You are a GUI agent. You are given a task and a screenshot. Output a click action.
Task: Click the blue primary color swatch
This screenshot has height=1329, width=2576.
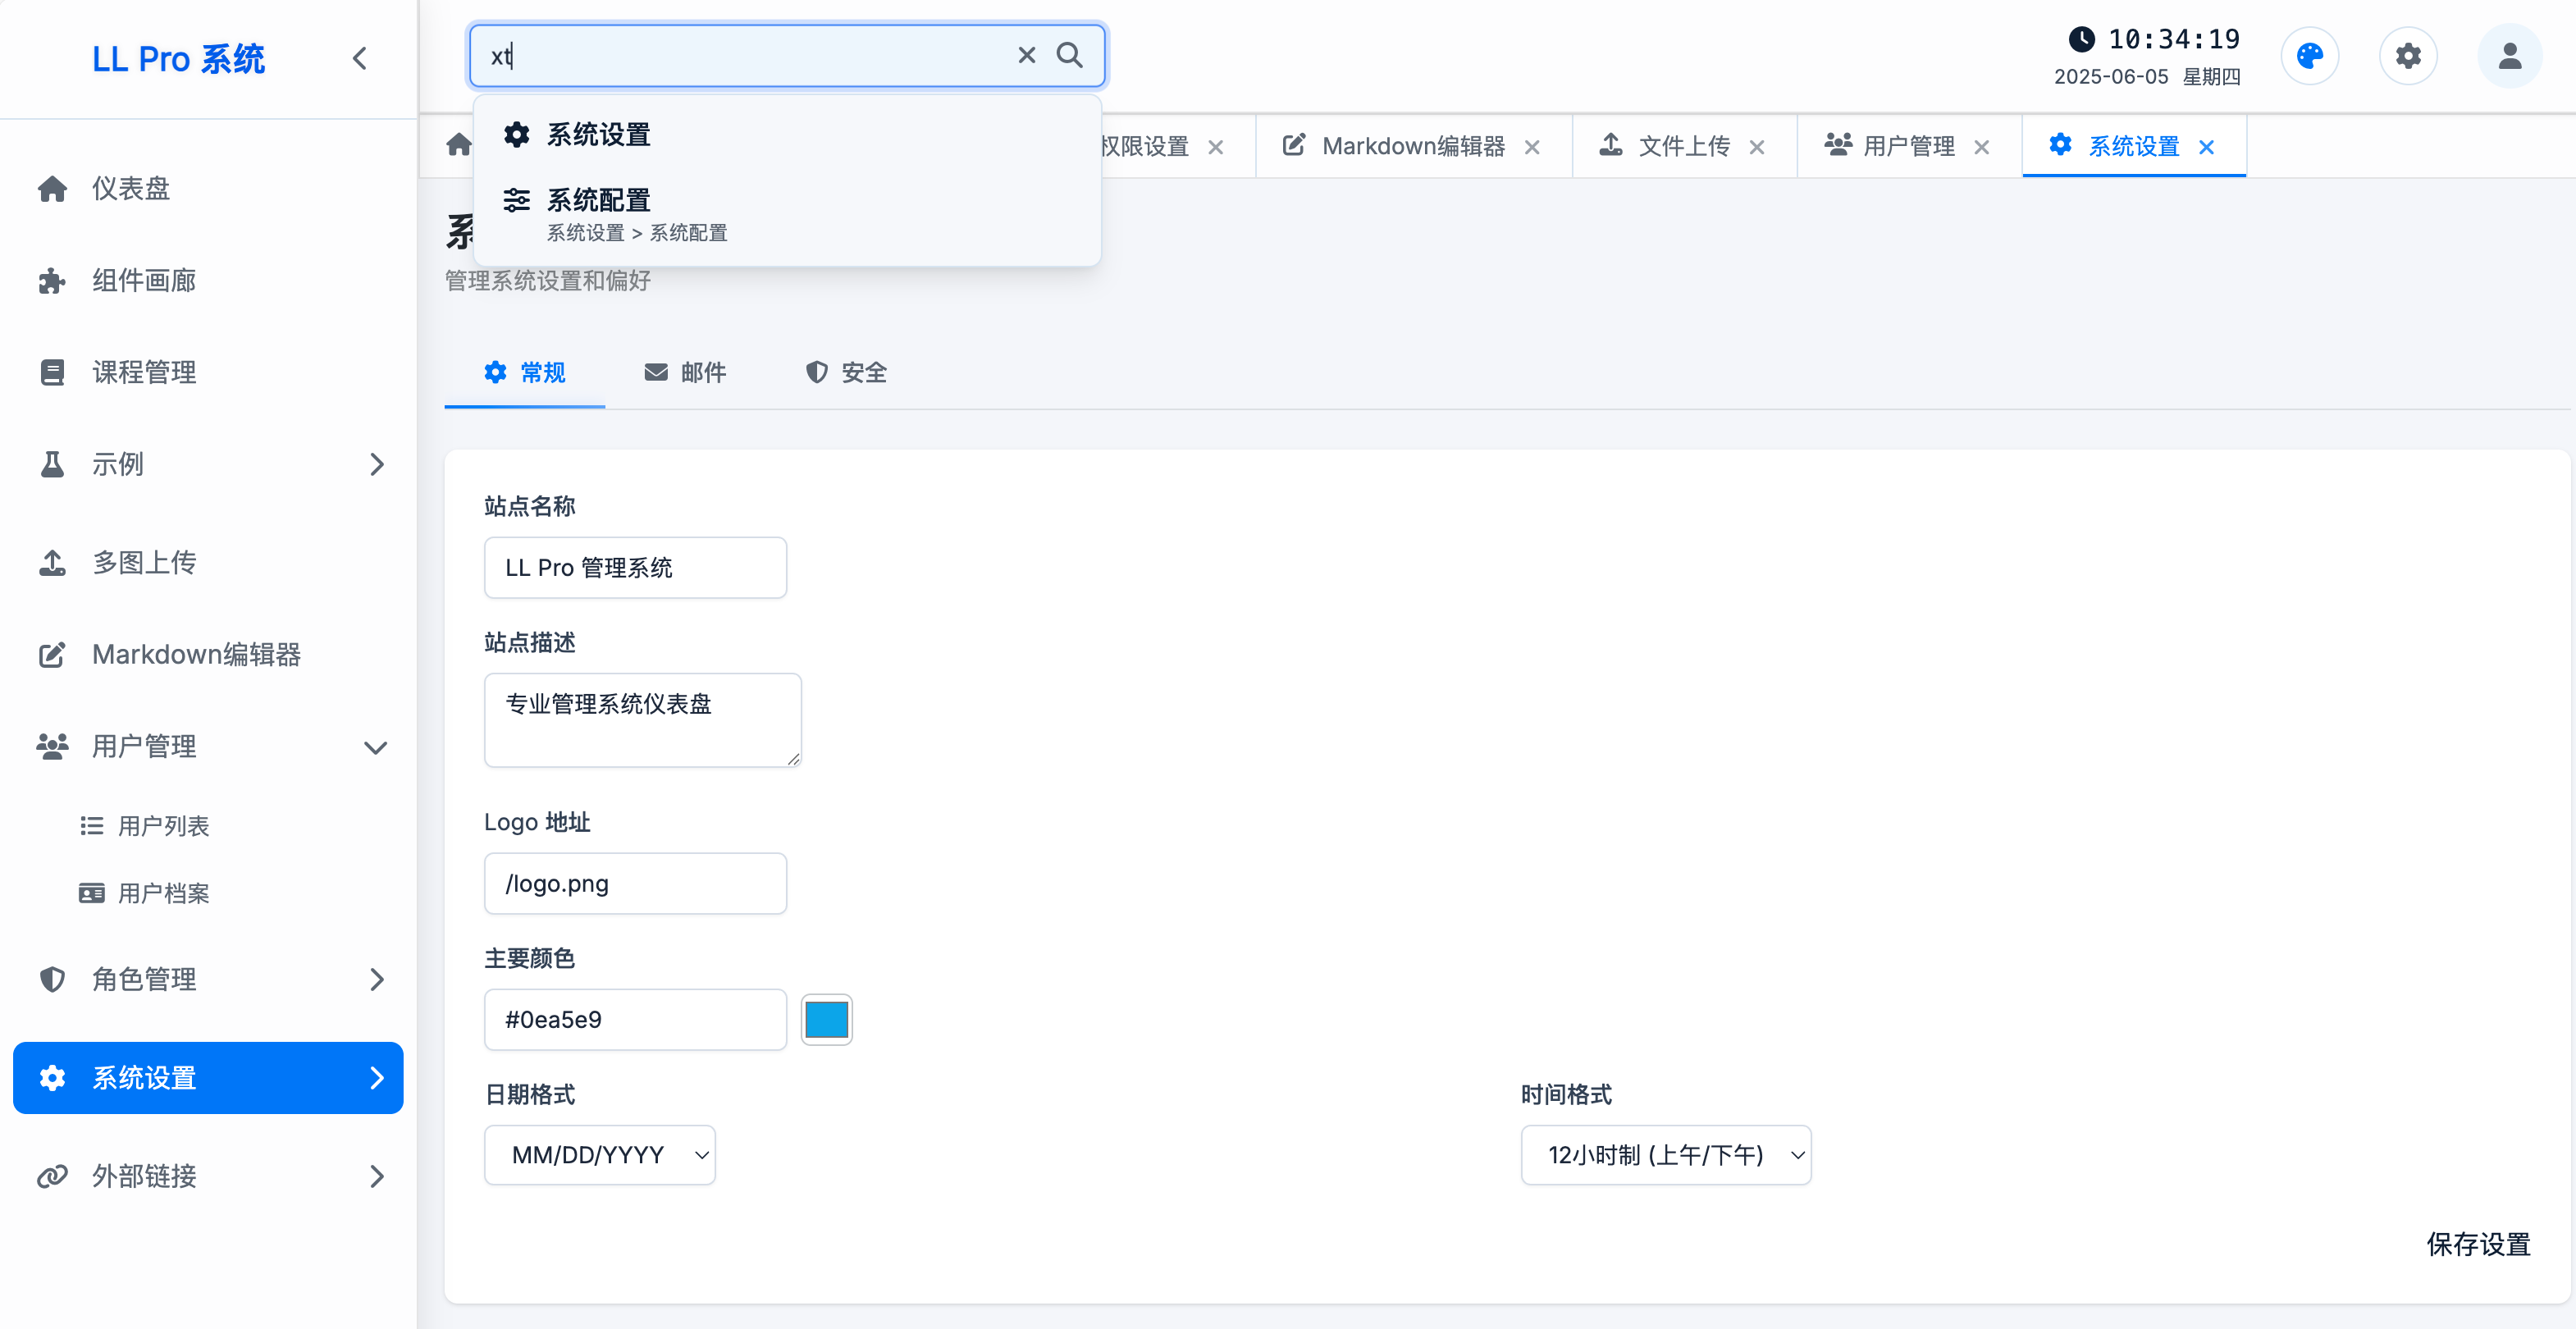(x=826, y=1020)
